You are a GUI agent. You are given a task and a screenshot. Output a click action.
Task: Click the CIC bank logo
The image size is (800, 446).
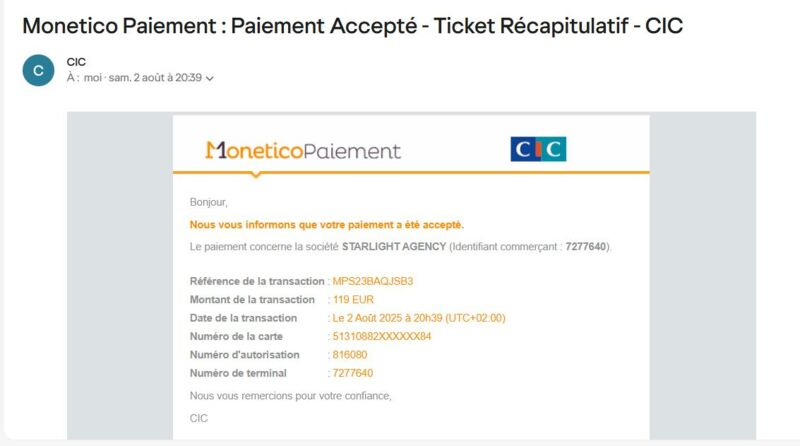coord(538,149)
